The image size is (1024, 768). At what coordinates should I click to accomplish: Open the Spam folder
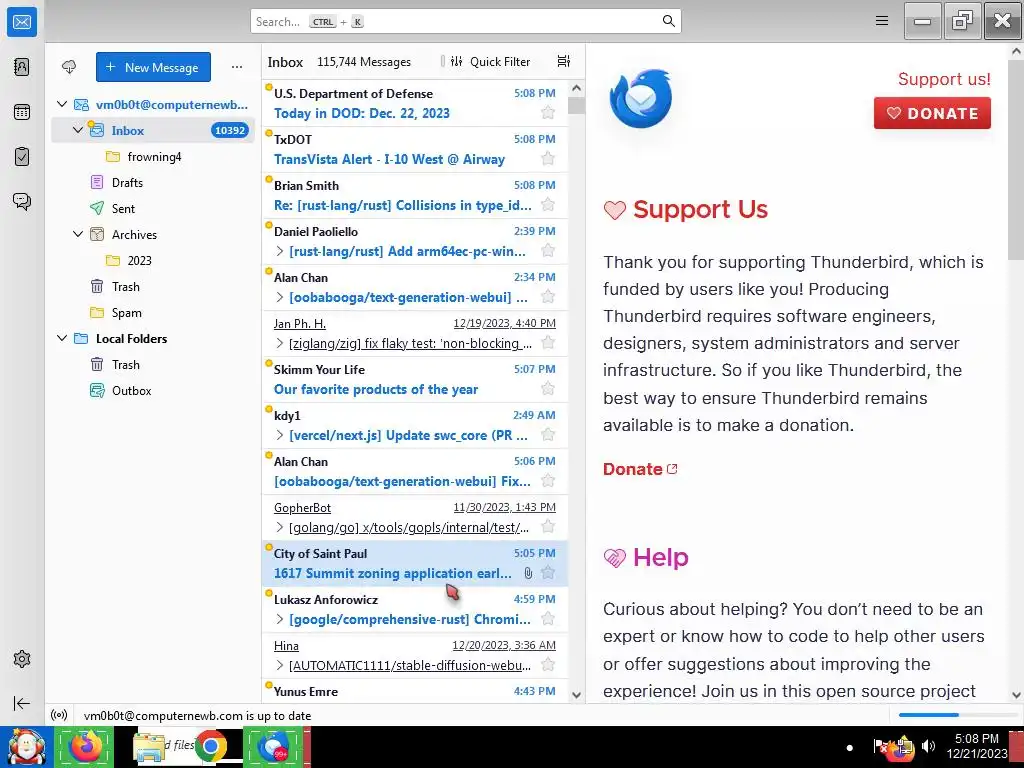click(153, 313)
